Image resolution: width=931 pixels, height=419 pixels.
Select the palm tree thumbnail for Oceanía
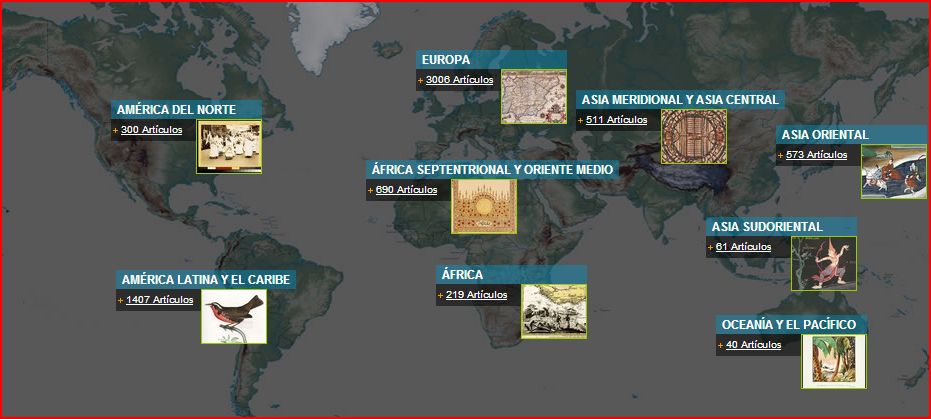point(833,361)
